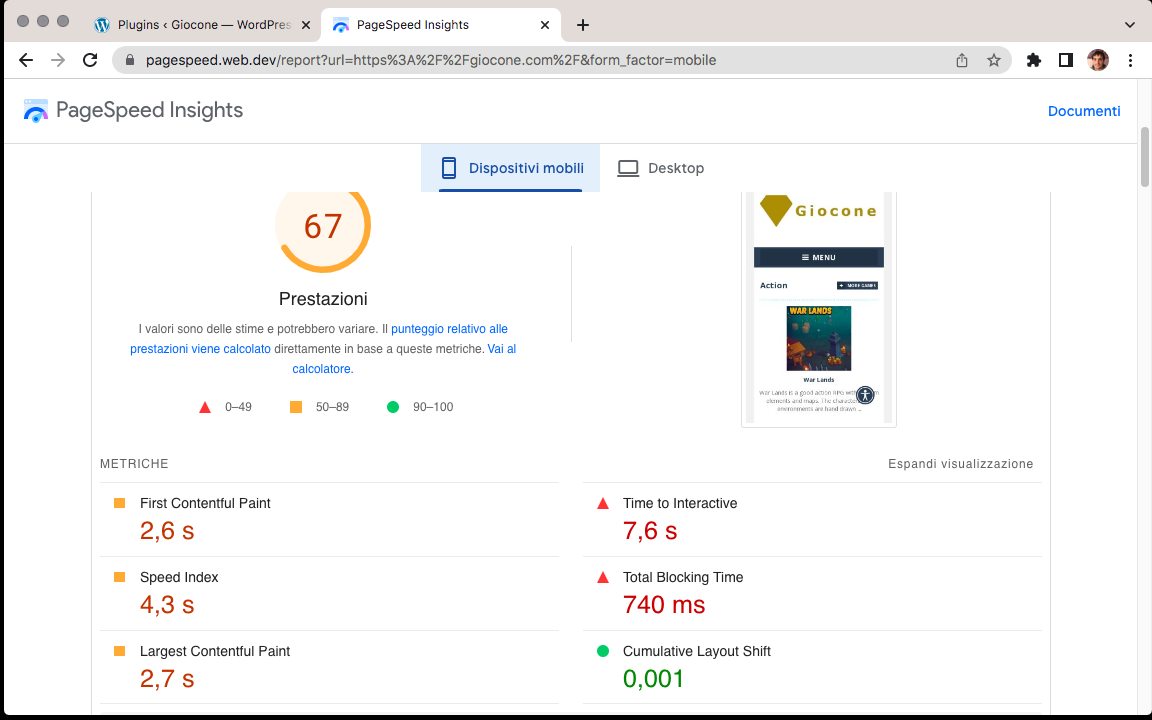
Task: Open the Extensions puzzle icon
Action: [1034, 60]
